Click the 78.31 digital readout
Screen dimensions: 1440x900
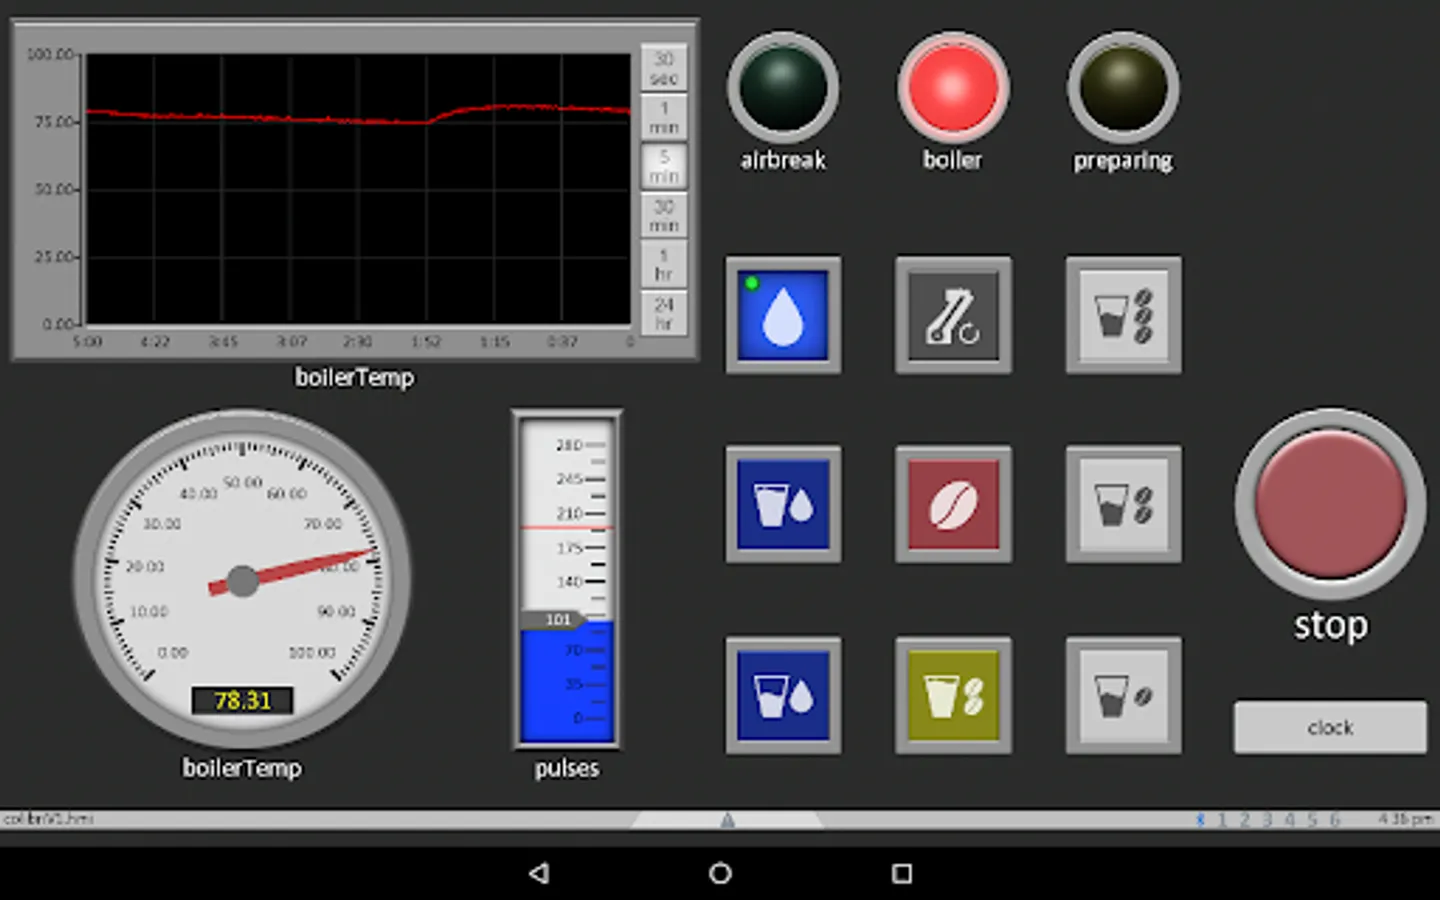[242, 700]
